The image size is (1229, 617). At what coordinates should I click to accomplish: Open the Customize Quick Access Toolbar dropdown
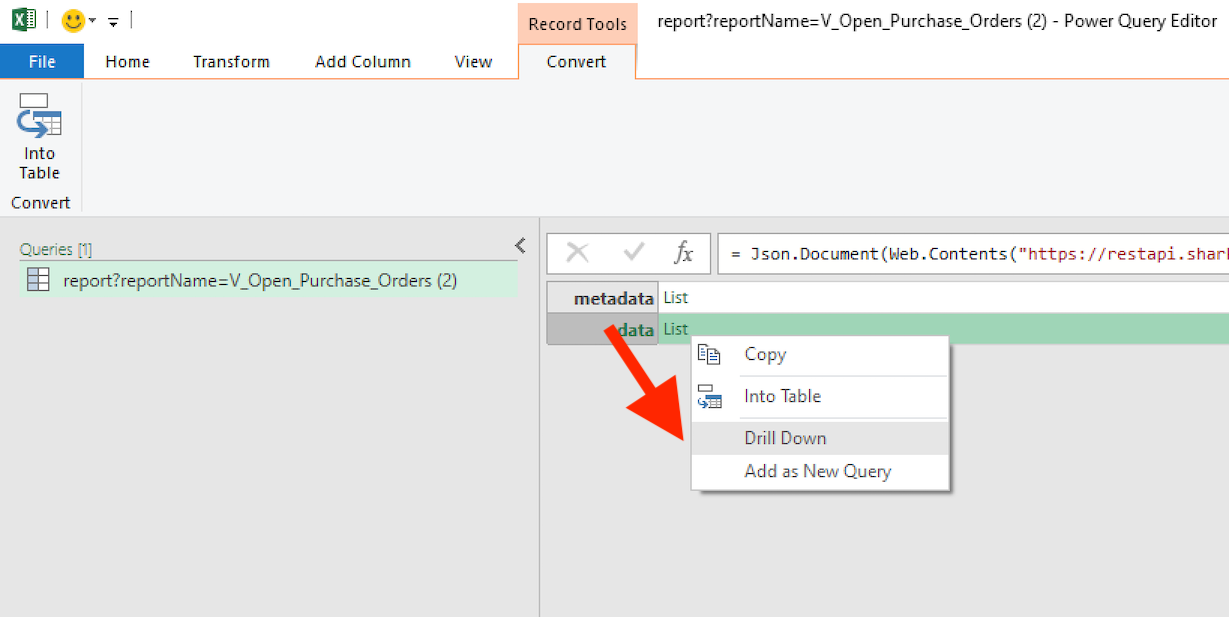coord(113,21)
